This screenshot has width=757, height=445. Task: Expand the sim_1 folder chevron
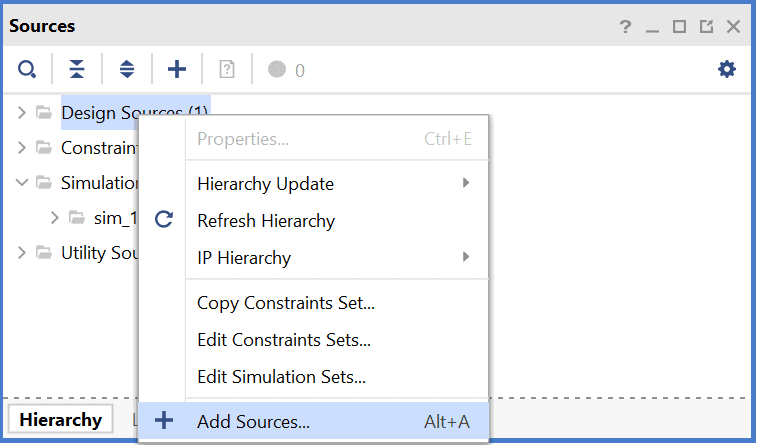coord(55,218)
